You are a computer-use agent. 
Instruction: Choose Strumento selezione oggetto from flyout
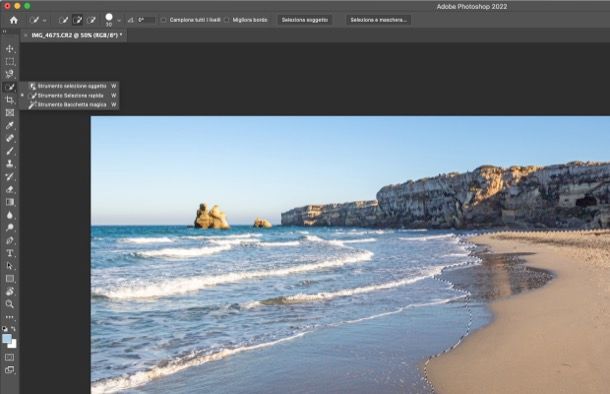tap(69, 86)
